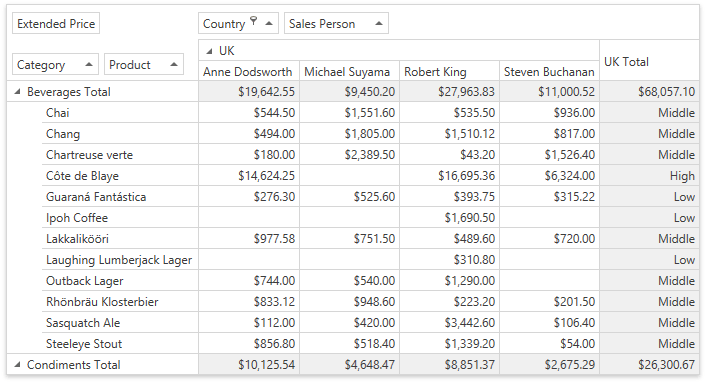The image size is (706, 383).
Task: Click the $4,648.47 cell
Action: [x=349, y=365]
